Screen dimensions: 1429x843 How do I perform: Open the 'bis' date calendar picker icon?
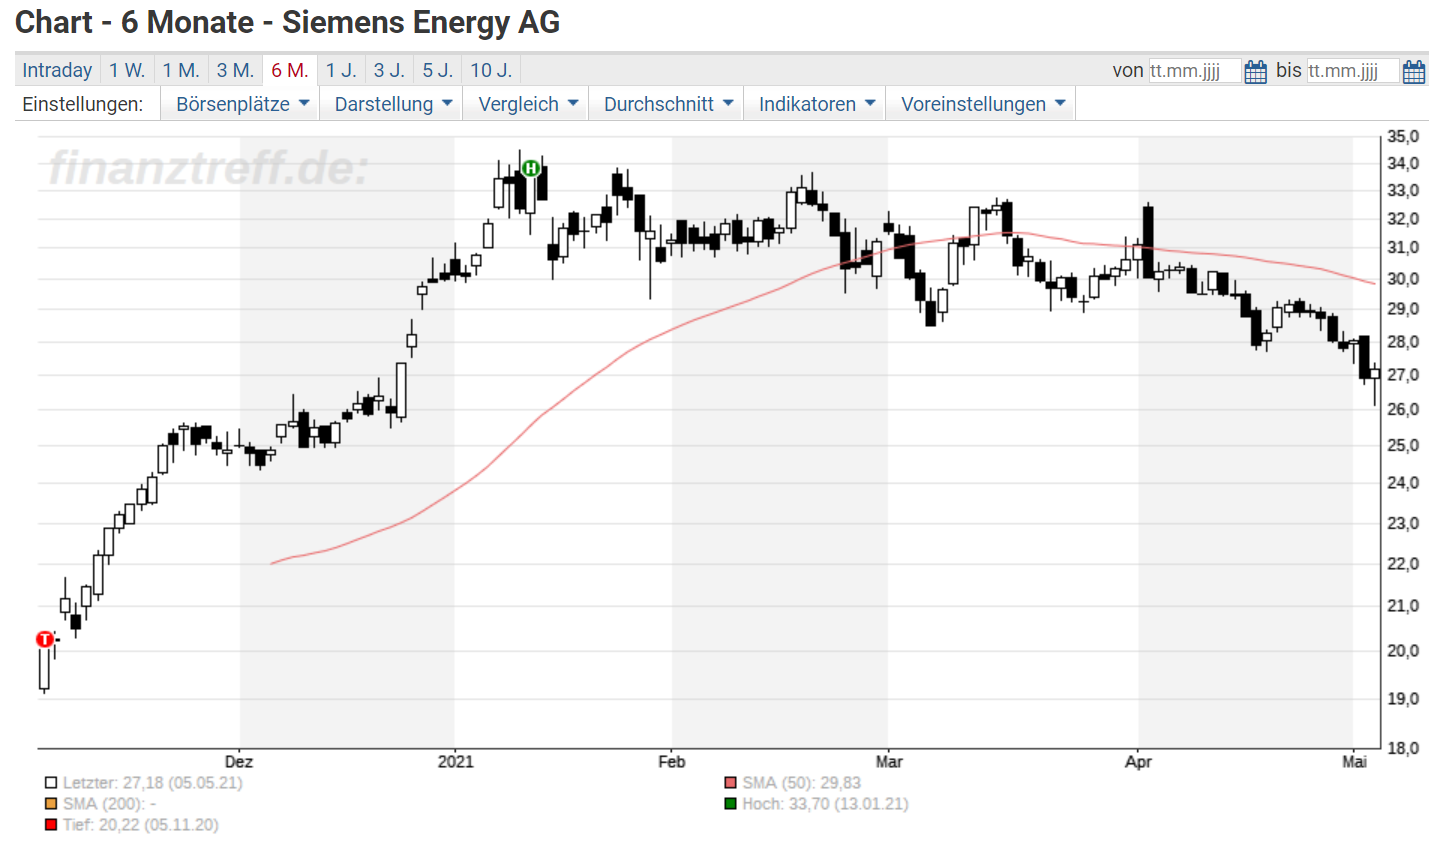click(x=1414, y=71)
